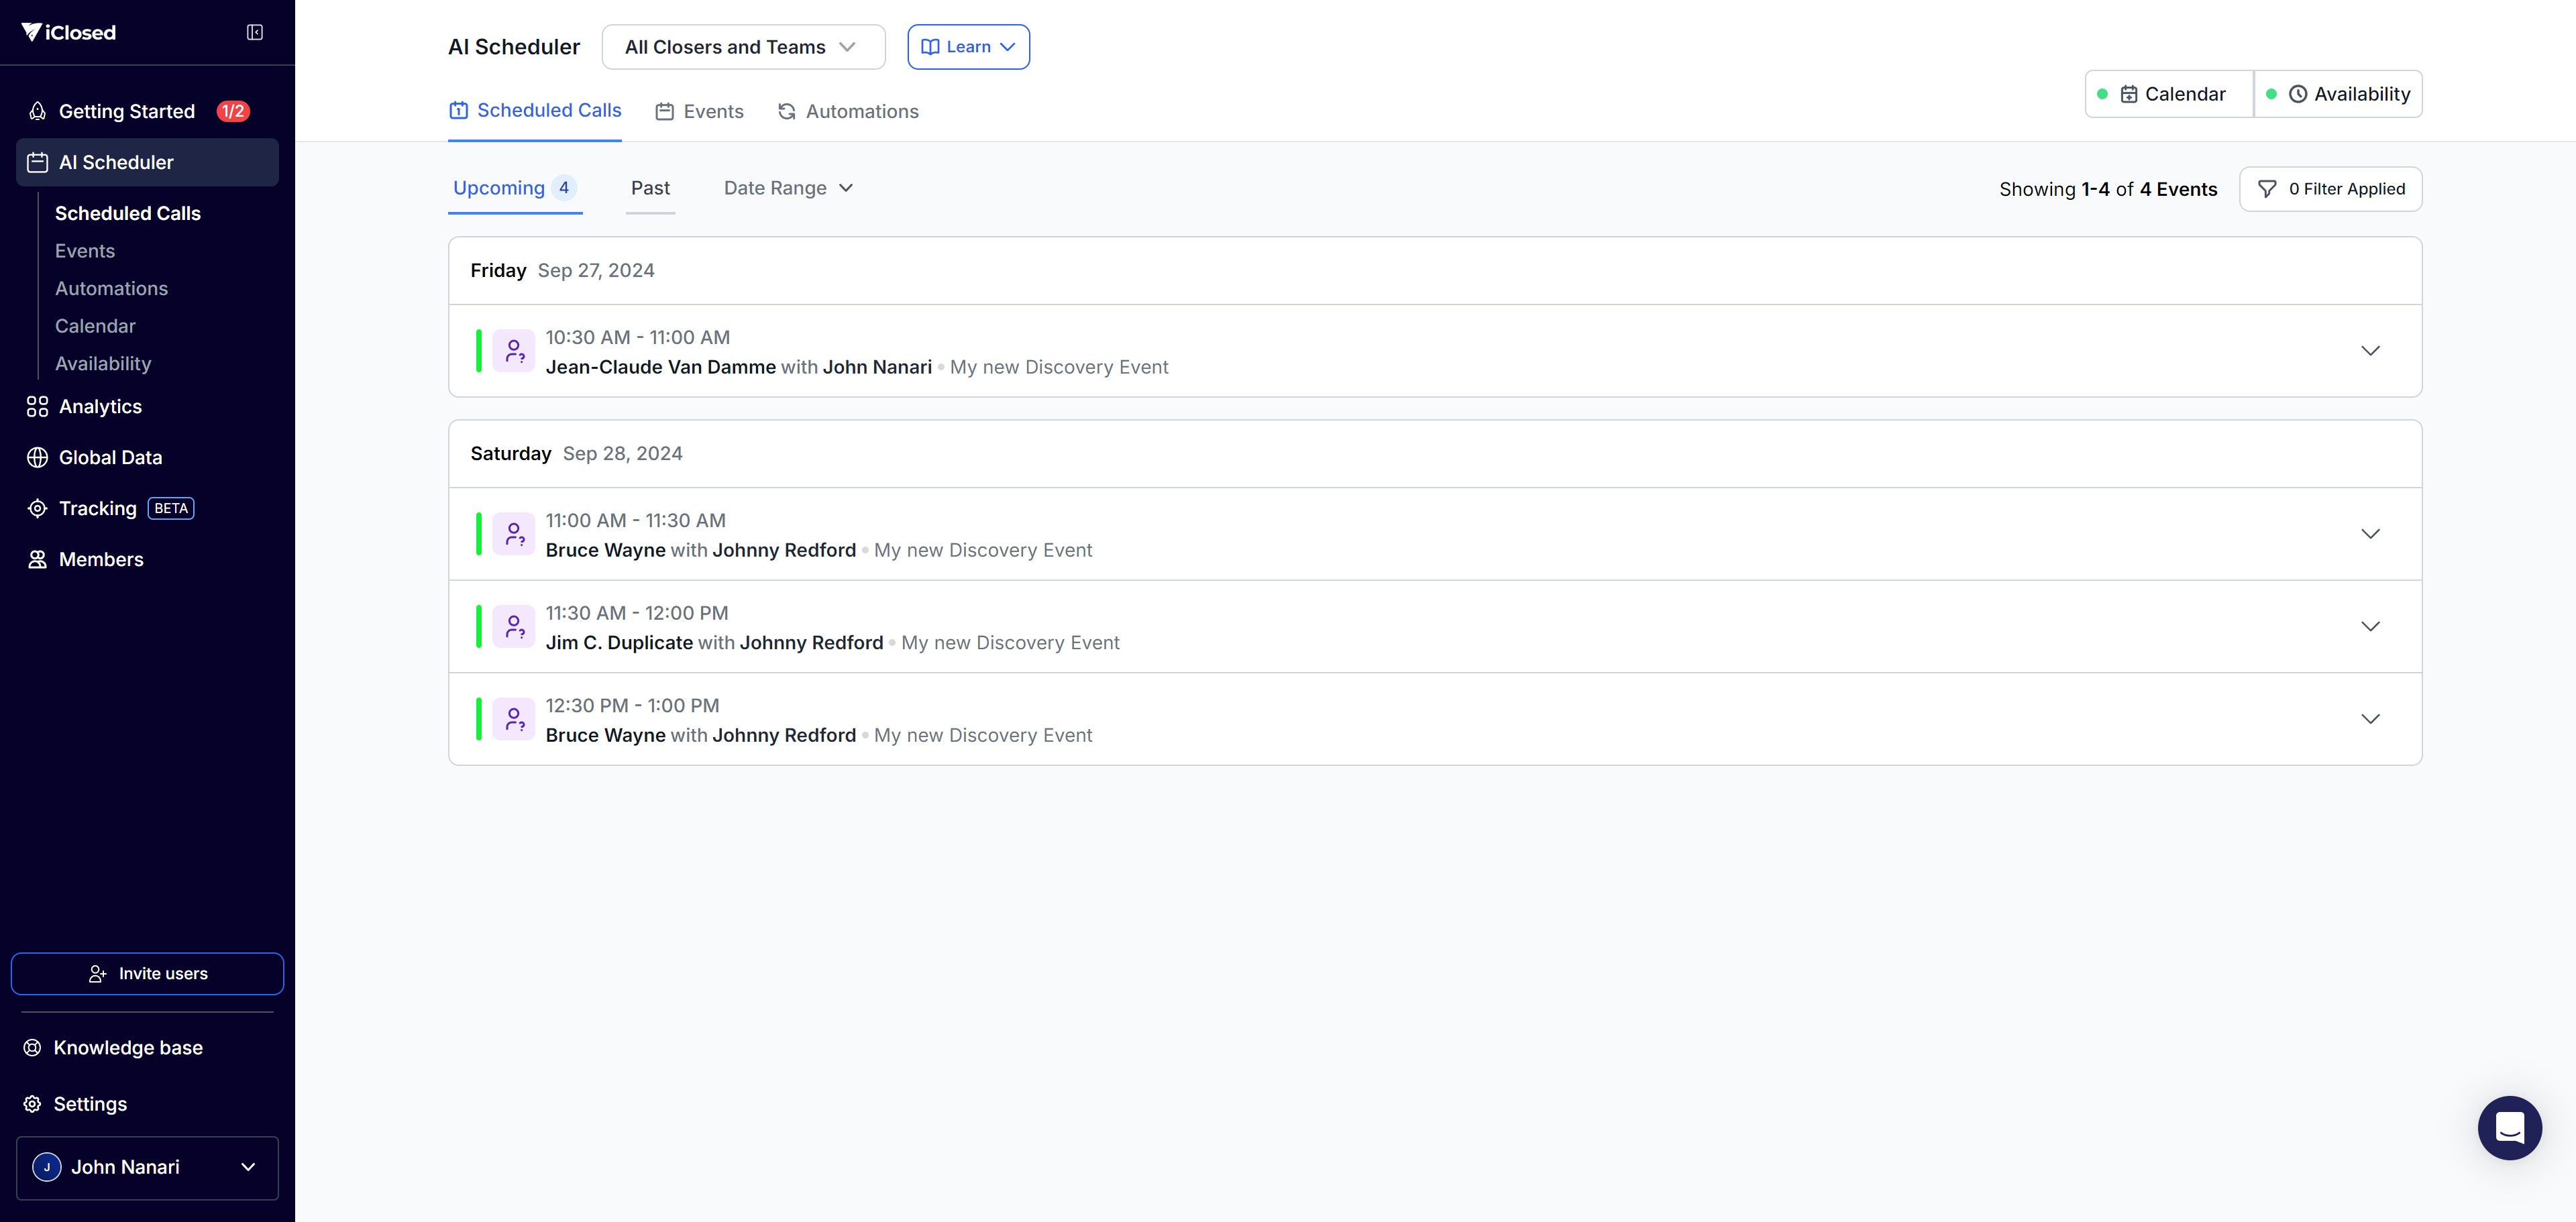Switch to the Past tab

click(x=650, y=188)
